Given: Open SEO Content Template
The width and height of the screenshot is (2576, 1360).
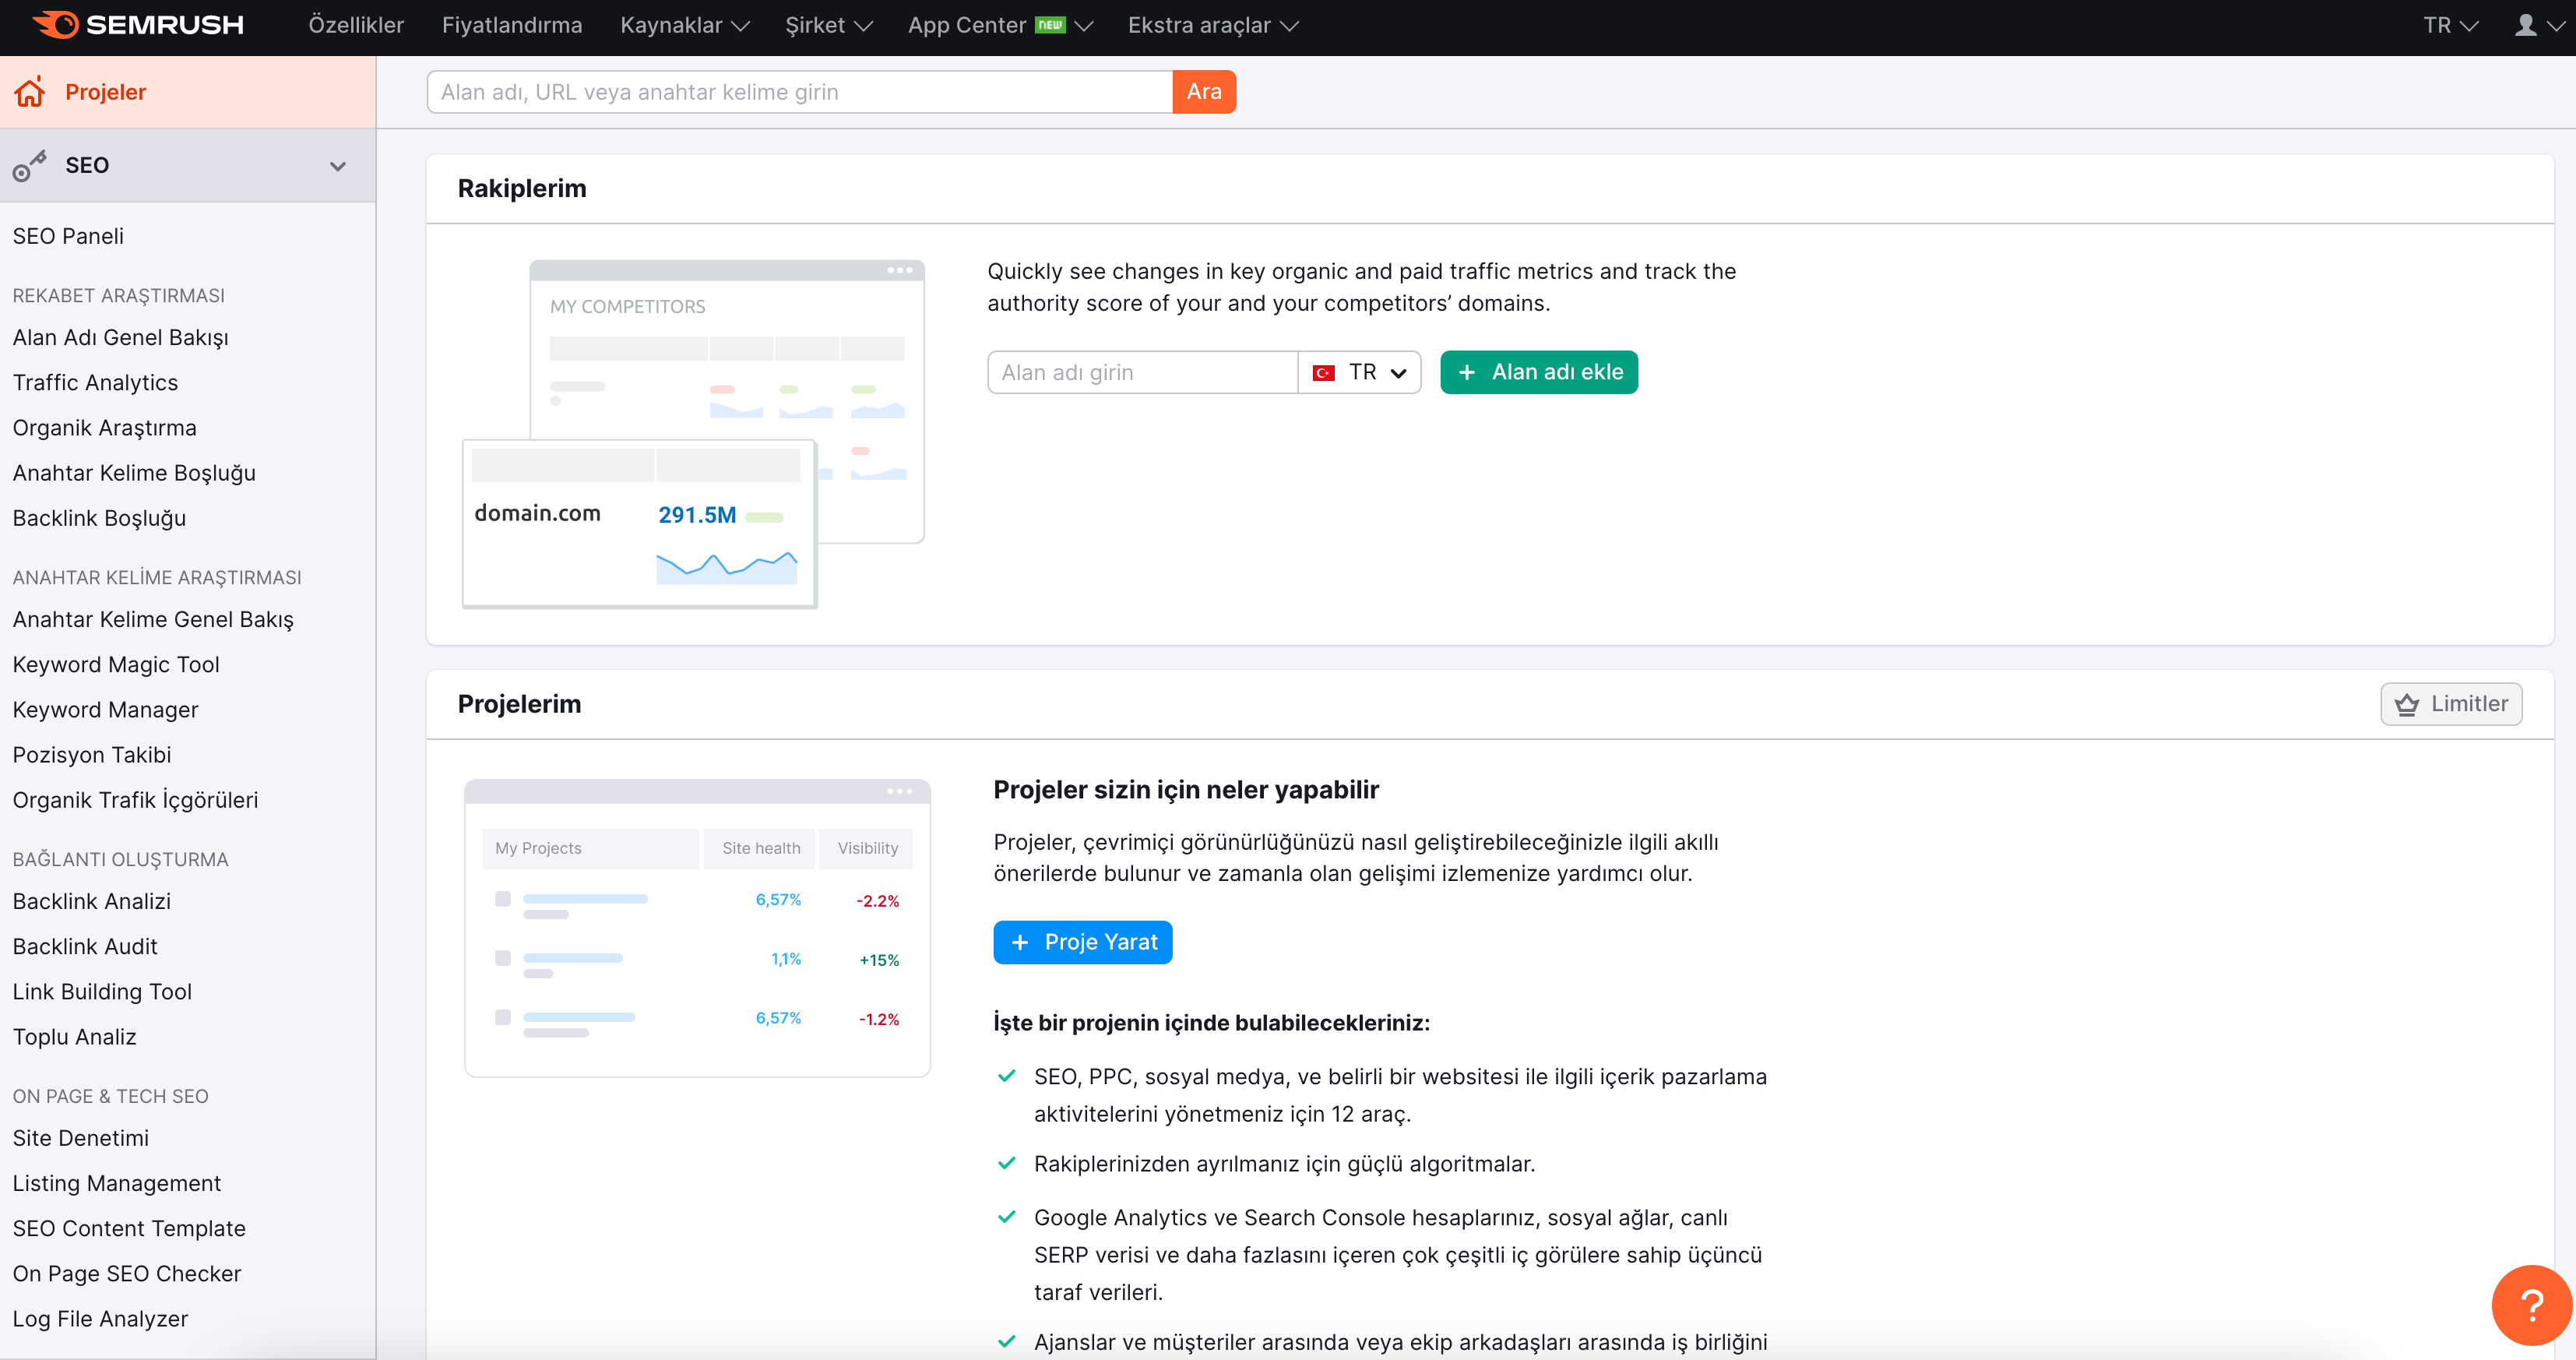Looking at the screenshot, I should coord(129,1228).
